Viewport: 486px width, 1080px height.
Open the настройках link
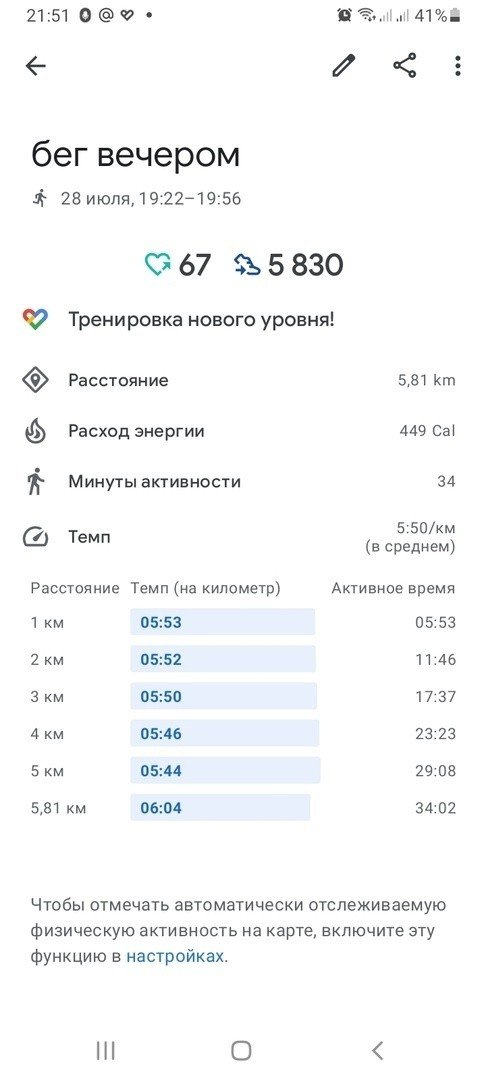(175, 957)
